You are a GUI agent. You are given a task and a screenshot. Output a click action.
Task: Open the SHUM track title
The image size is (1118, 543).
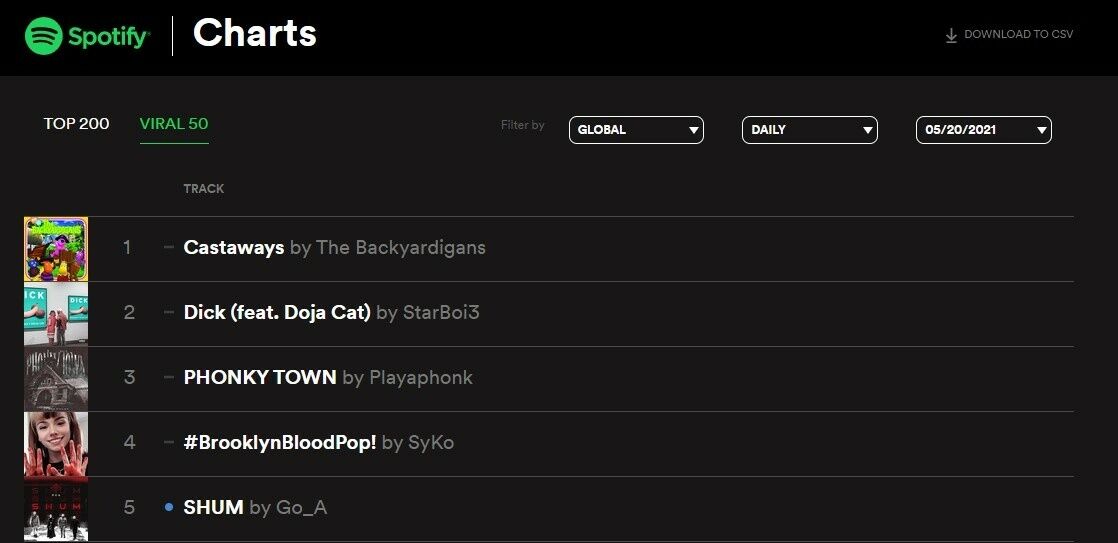point(213,507)
